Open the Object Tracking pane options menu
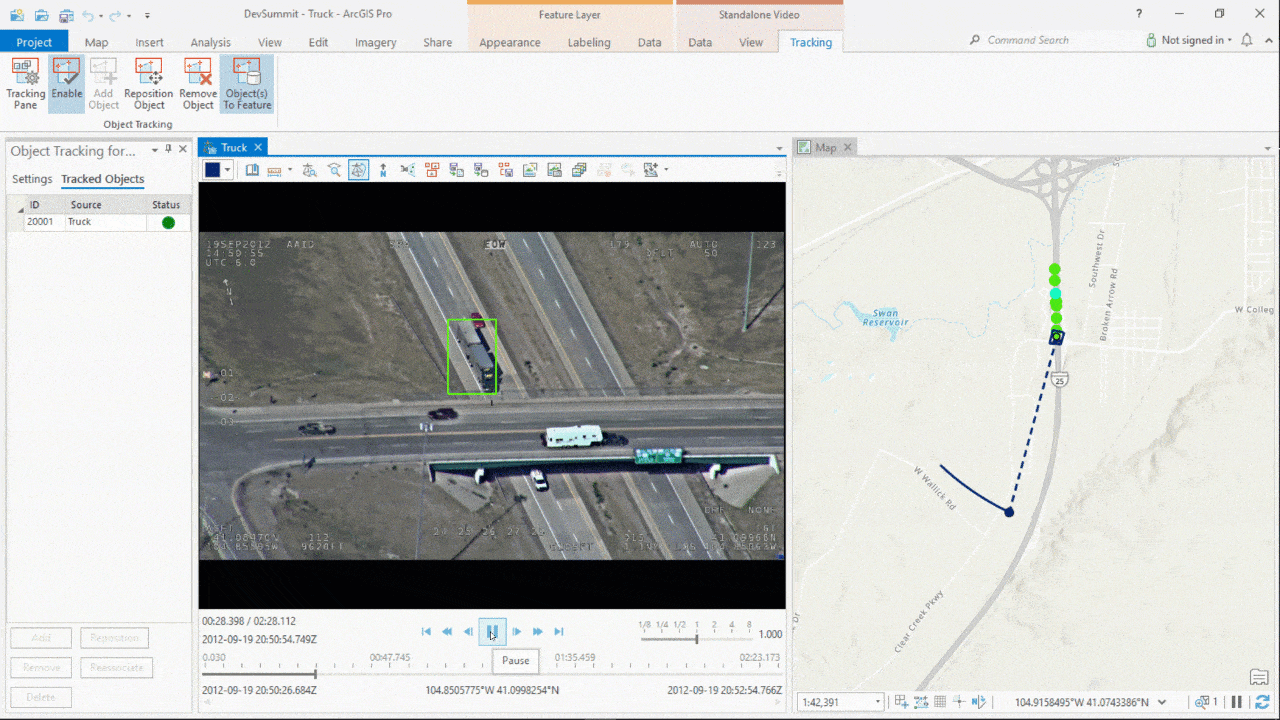Image resolution: width=1280 pixels, height=720 pixels. [x=155, y=150]
